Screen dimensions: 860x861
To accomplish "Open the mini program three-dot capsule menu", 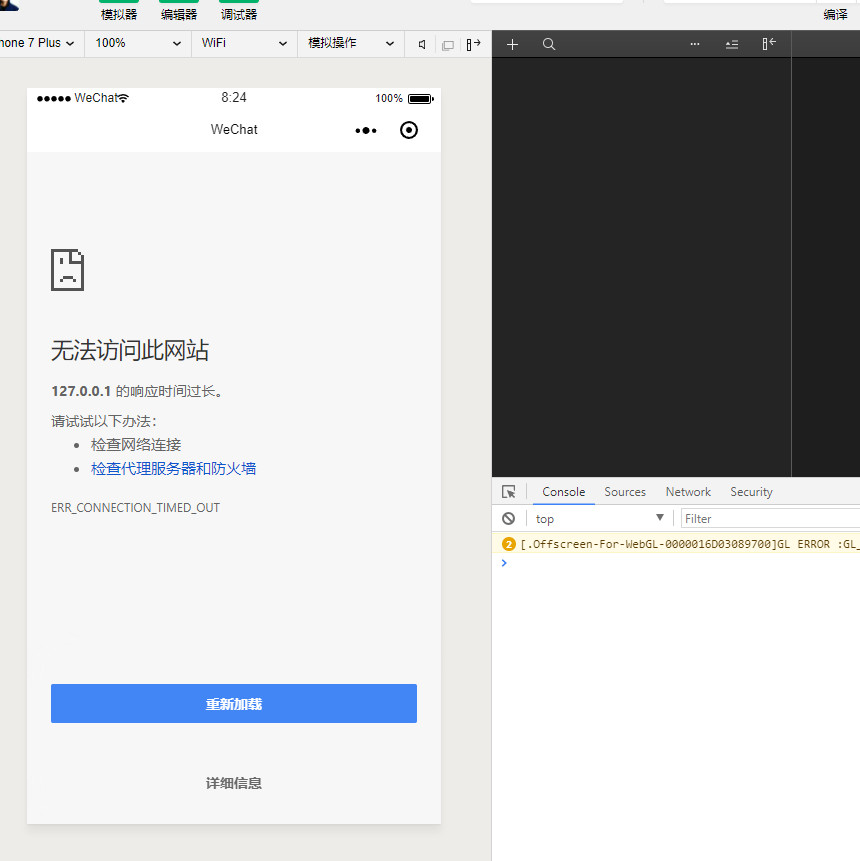I will [x=366, y=130].
